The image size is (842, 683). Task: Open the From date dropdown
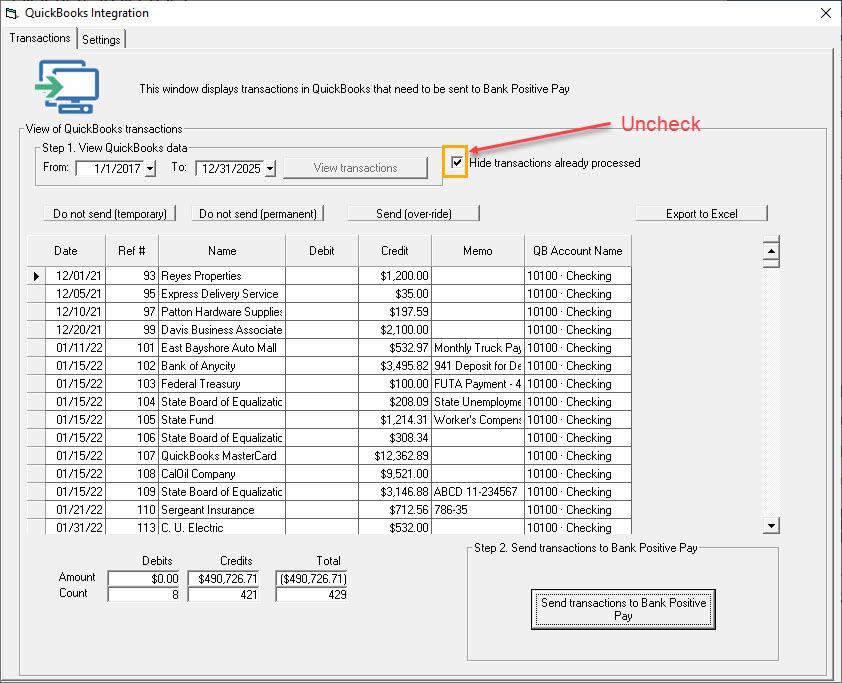[150, 169]
